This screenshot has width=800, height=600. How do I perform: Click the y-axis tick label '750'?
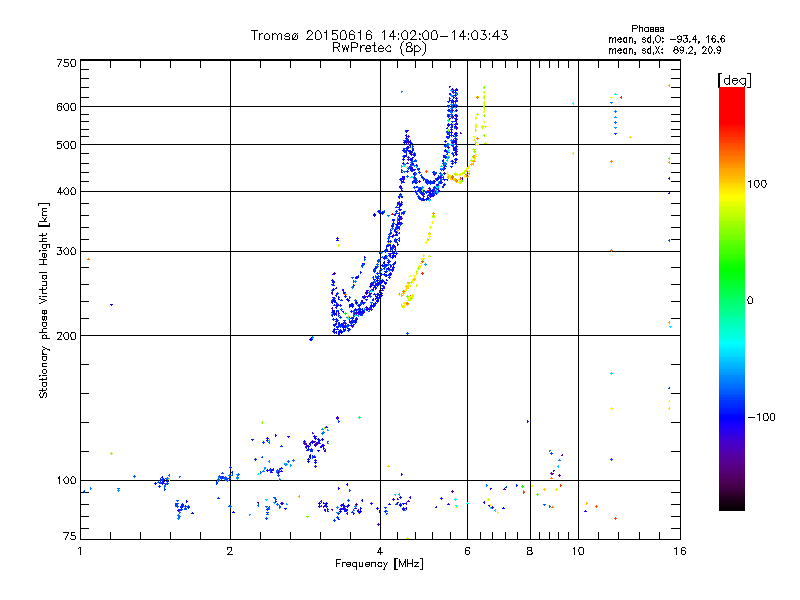[66, 63]
